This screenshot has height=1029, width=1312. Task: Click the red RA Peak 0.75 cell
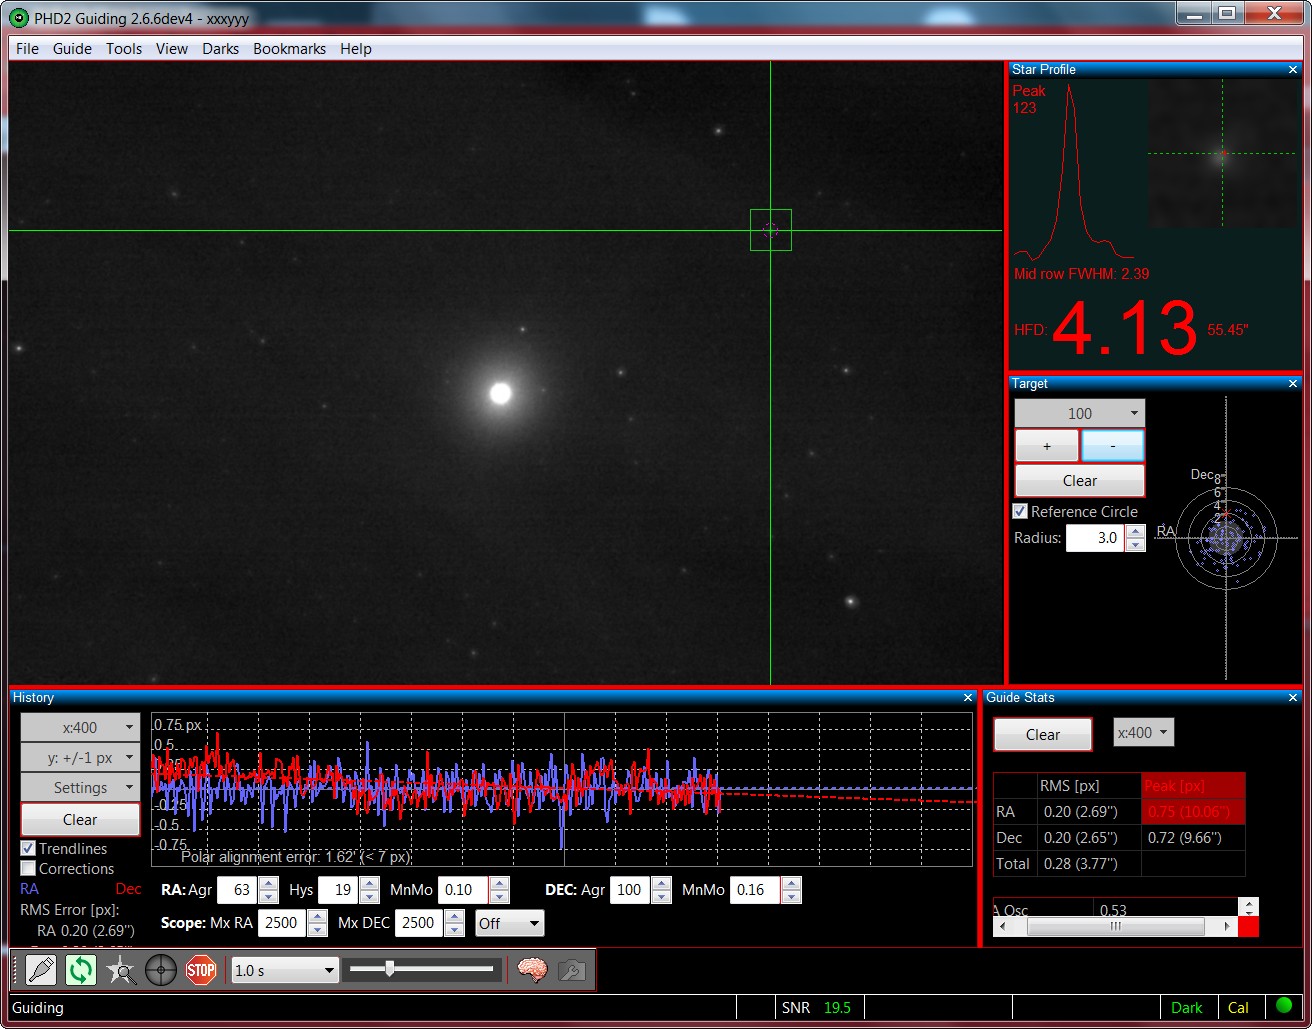tap(1193, 812)
